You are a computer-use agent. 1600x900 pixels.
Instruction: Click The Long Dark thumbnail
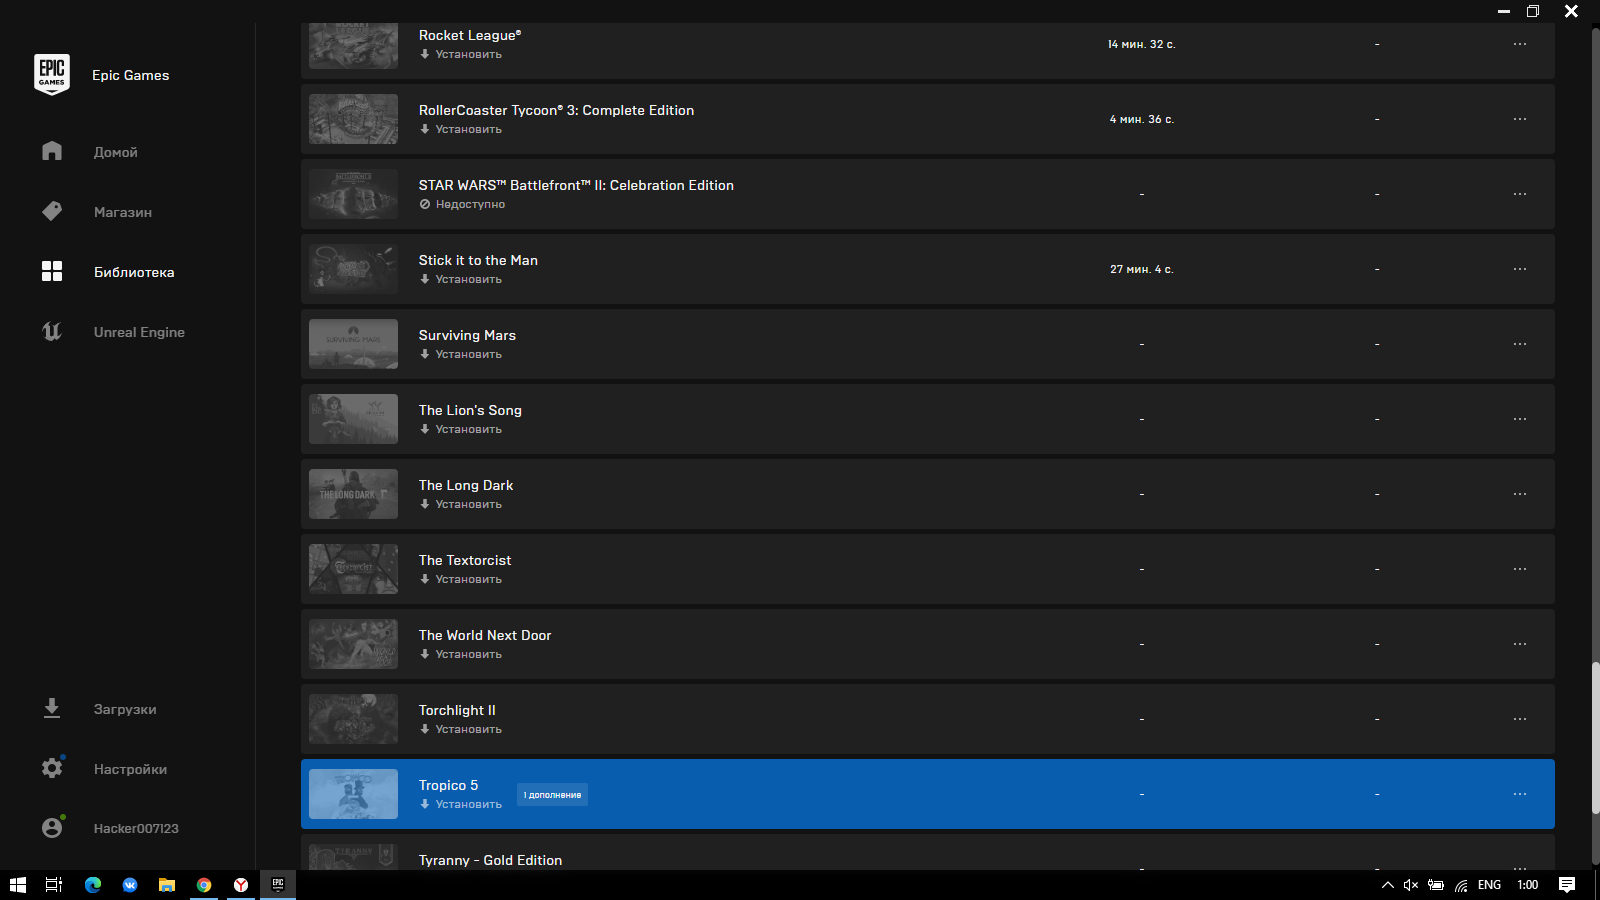coord(353,494)
